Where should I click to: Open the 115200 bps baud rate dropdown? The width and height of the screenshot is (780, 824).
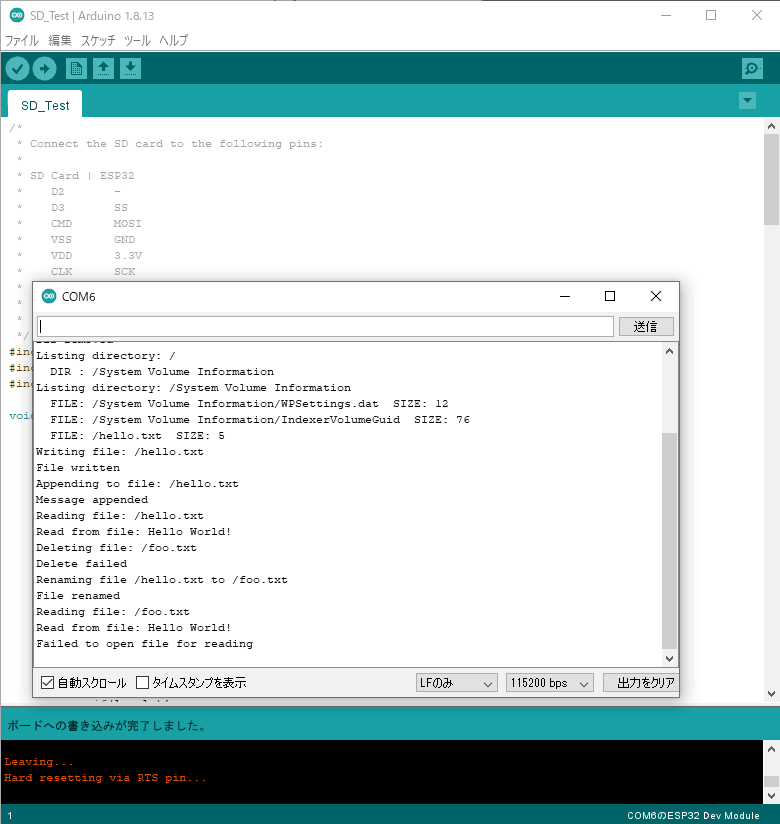coord(549,683)
